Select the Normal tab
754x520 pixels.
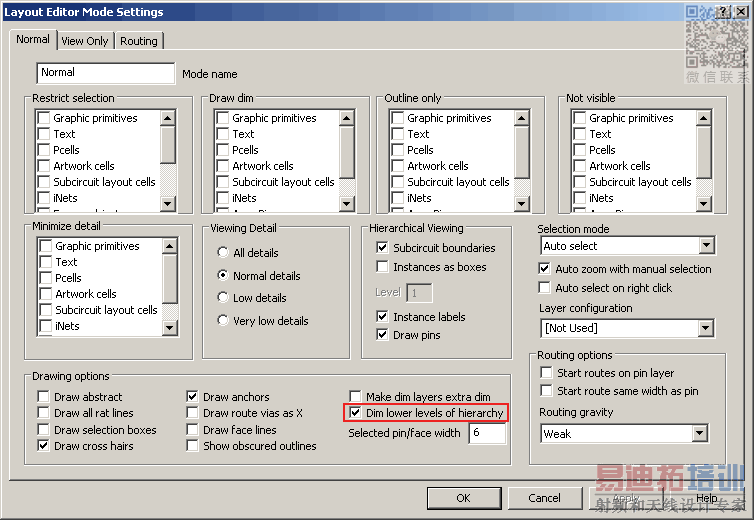[33, 39]
